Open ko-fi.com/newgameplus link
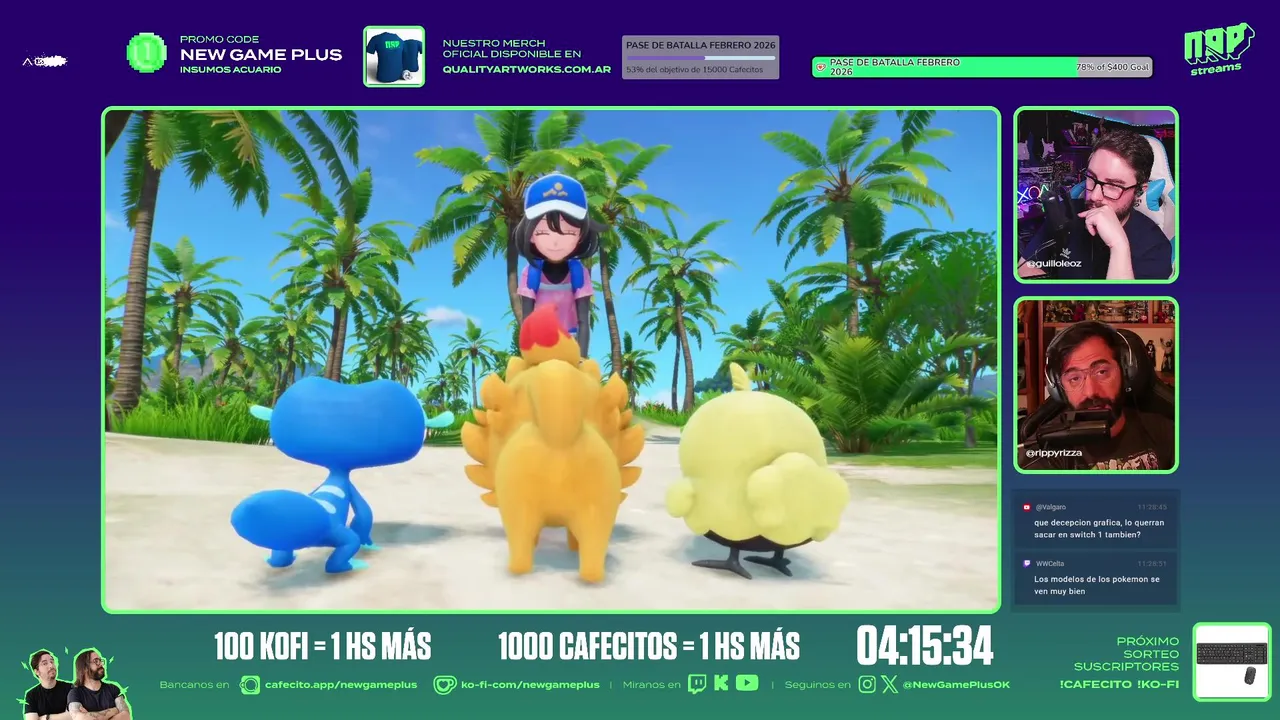1280x720 pixels. (x=530, y=685)
